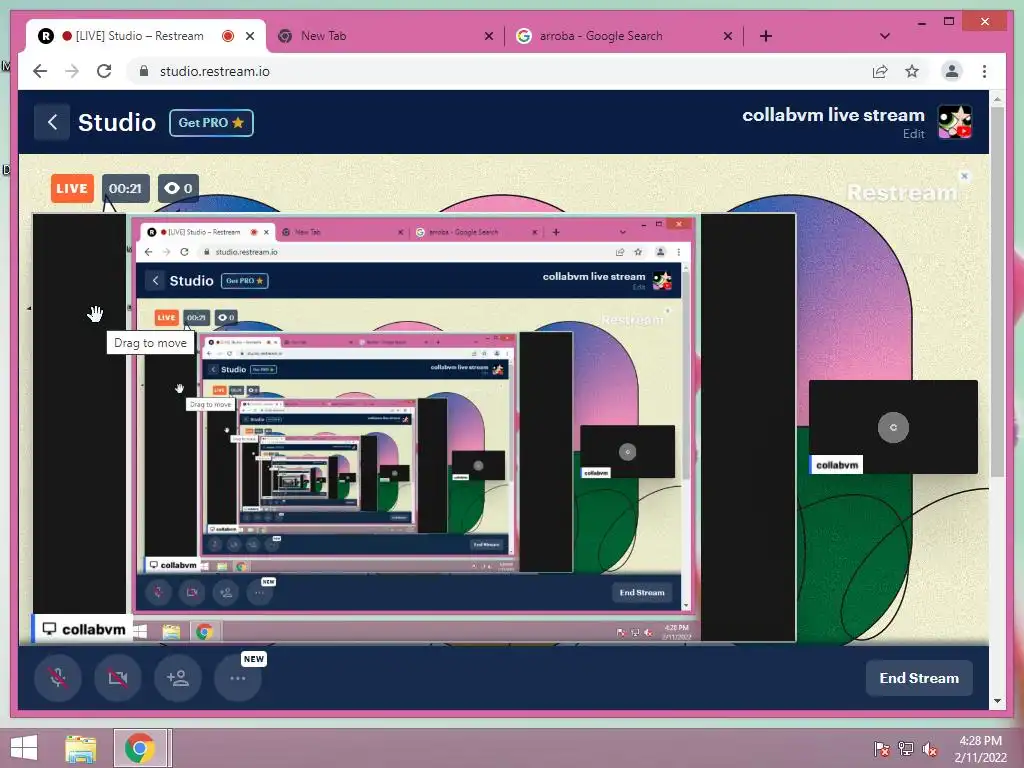Click the browser forward arrow

pyautogui.click(x=72, y=71)
